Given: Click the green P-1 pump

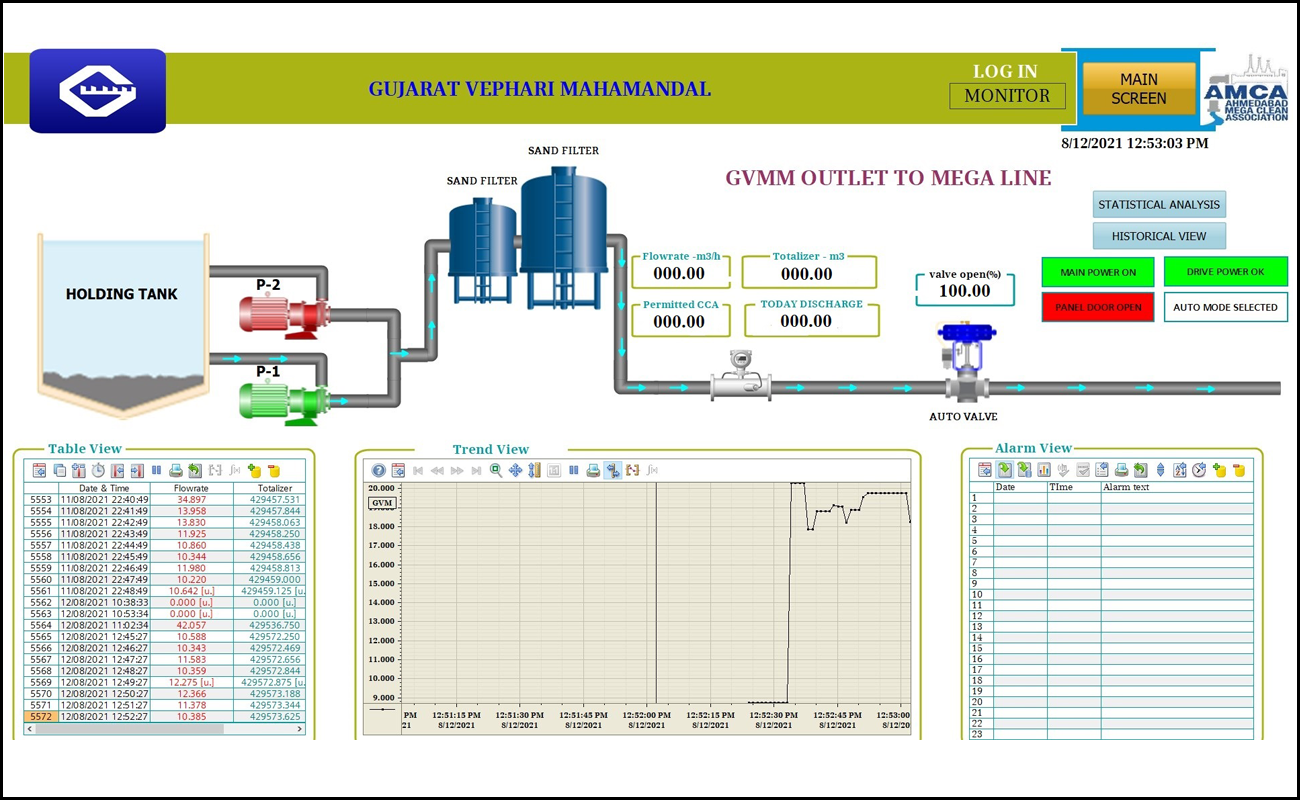Looking at the screenshot, I should pyautogui.click(x=285, y=402).
